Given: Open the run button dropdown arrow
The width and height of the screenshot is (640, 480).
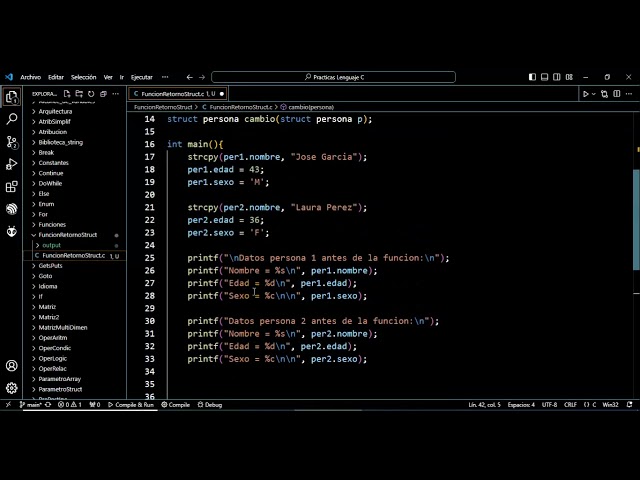Looking at the screenshot, I should pyautogui.click(x=593, y=94).
